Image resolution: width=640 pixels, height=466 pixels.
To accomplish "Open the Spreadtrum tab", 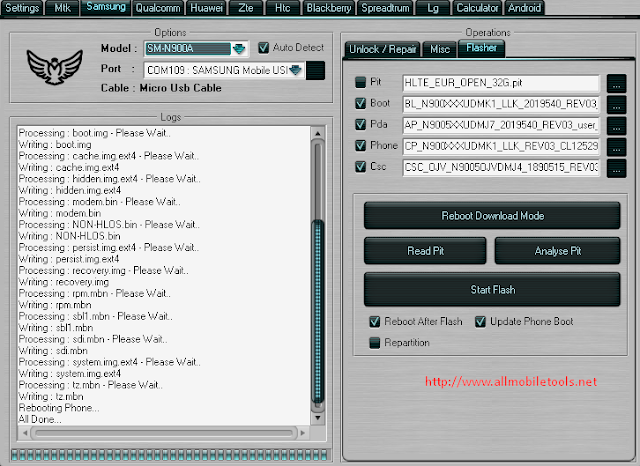I will tap(385, 8).
